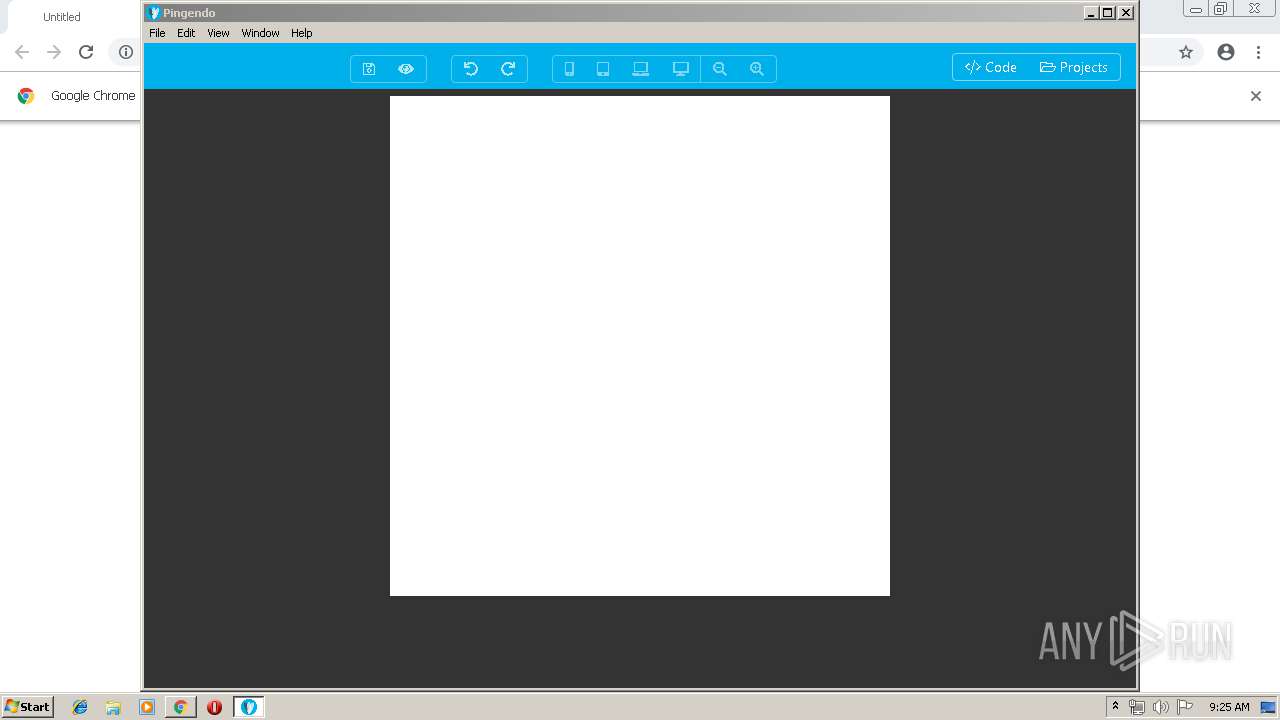
Task: Click the network tray icon
Action: pos(1137,707)
